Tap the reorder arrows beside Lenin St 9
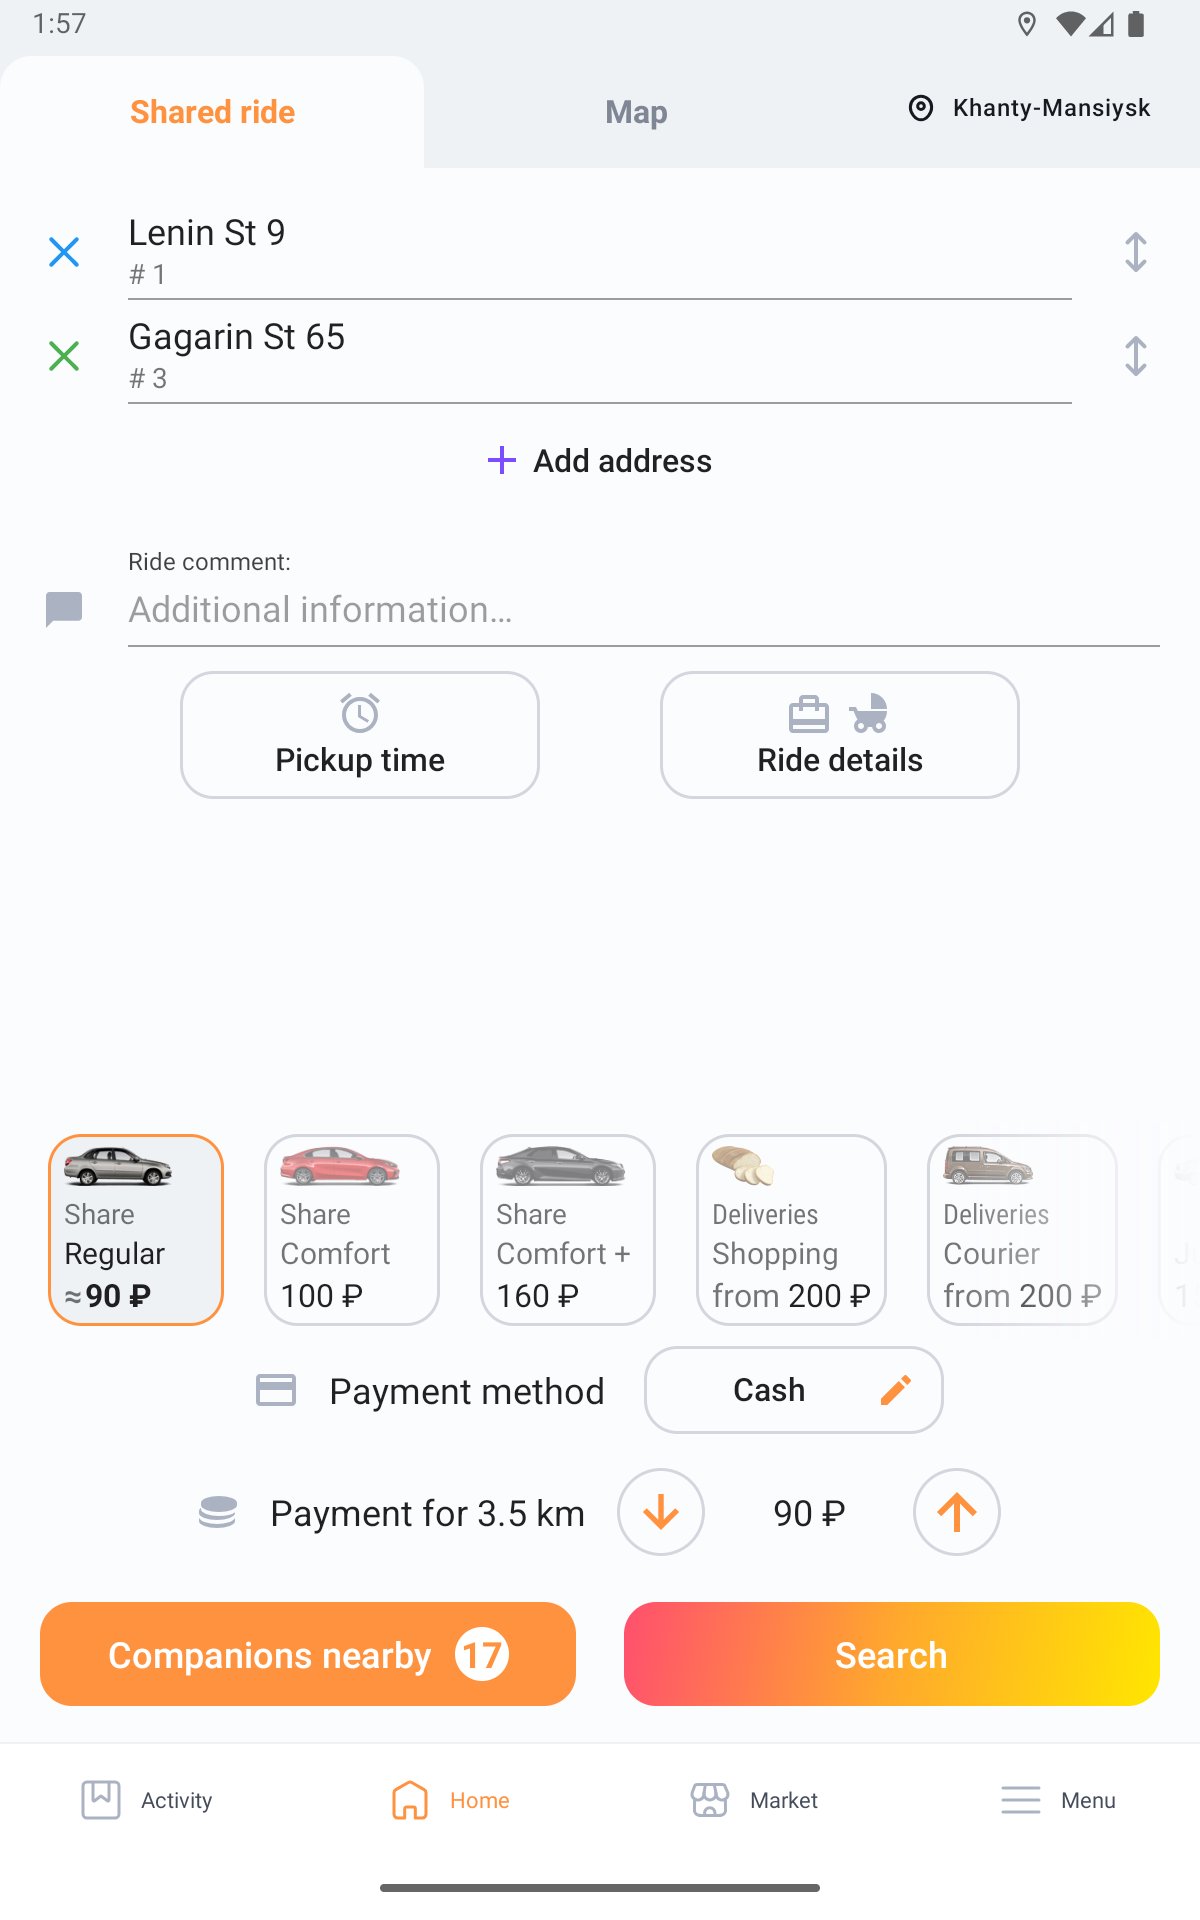Viewport: 1200px width, 1920px height. coord(1135,252)
